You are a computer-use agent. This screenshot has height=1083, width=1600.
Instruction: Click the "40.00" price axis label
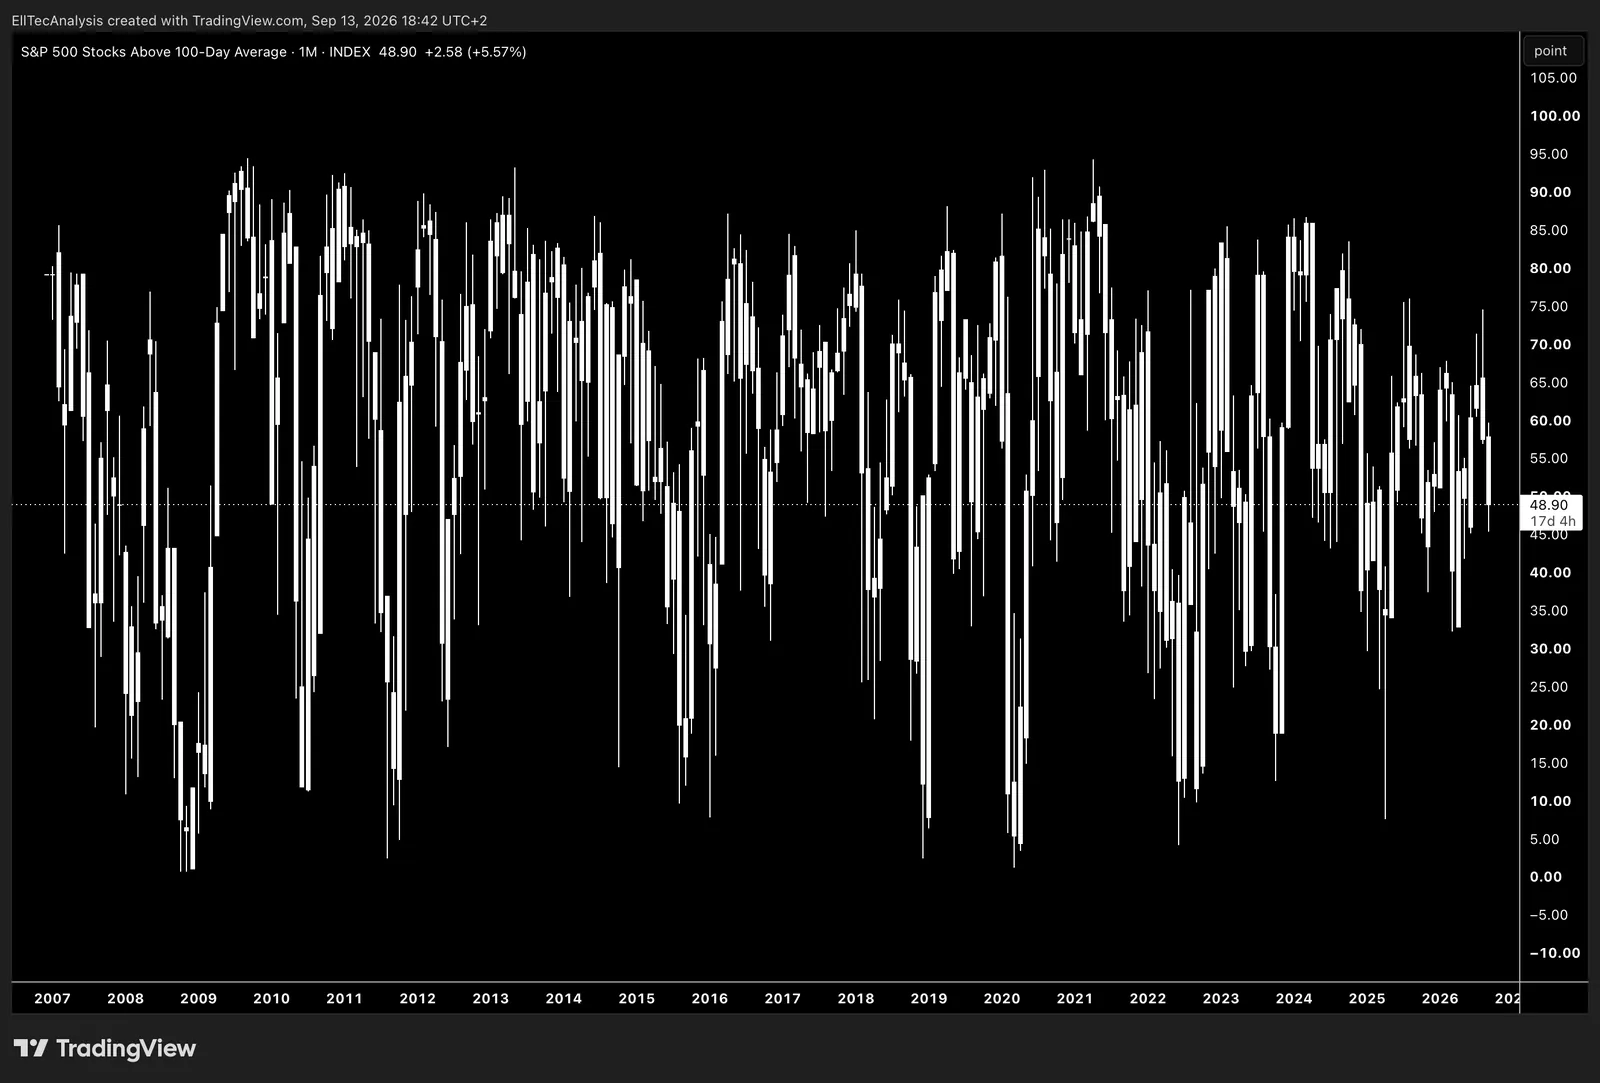click(x=1550, y=573)
